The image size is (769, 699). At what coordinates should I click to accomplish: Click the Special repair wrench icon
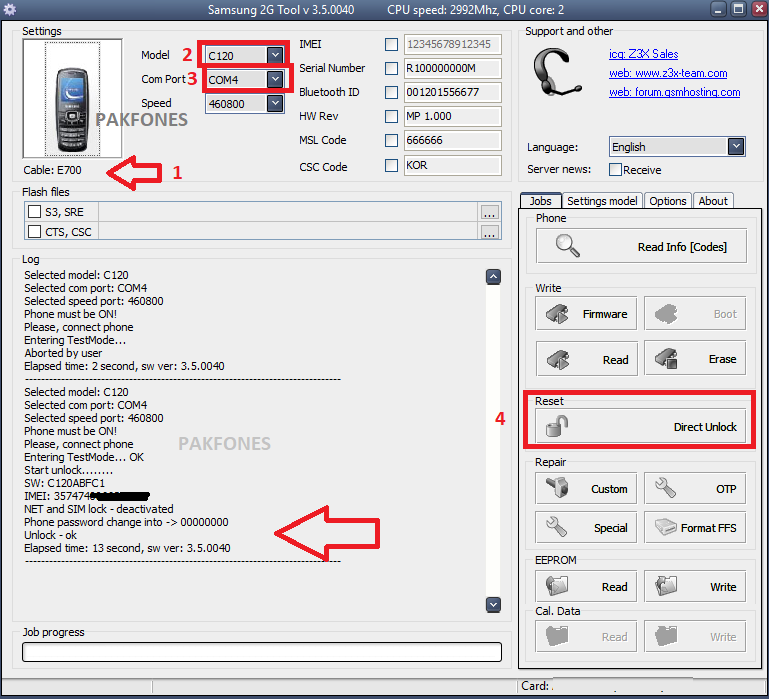click(x=557, y=527)
